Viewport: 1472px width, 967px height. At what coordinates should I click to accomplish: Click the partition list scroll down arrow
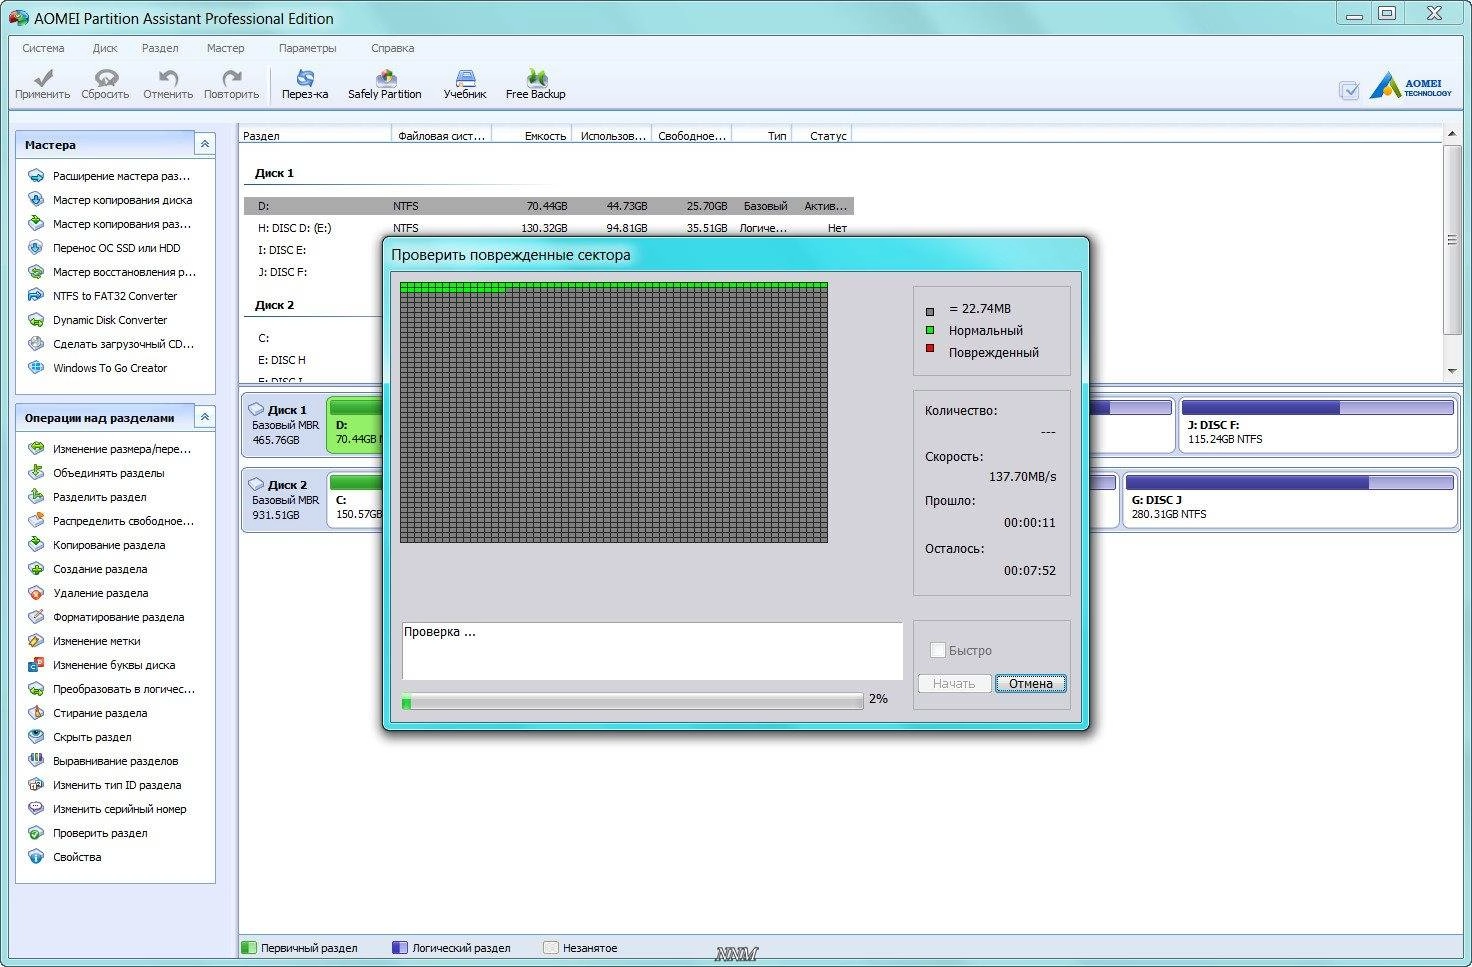point(1452,371)
